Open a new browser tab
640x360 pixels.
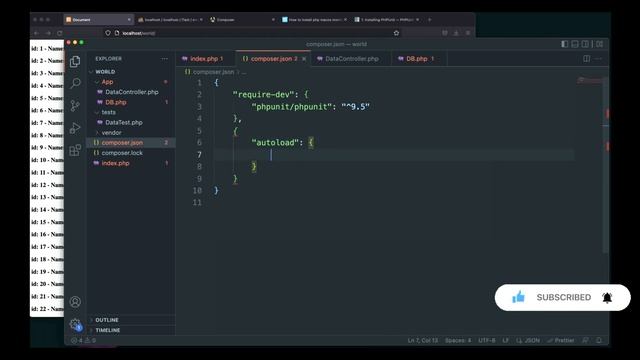point(429,20)
